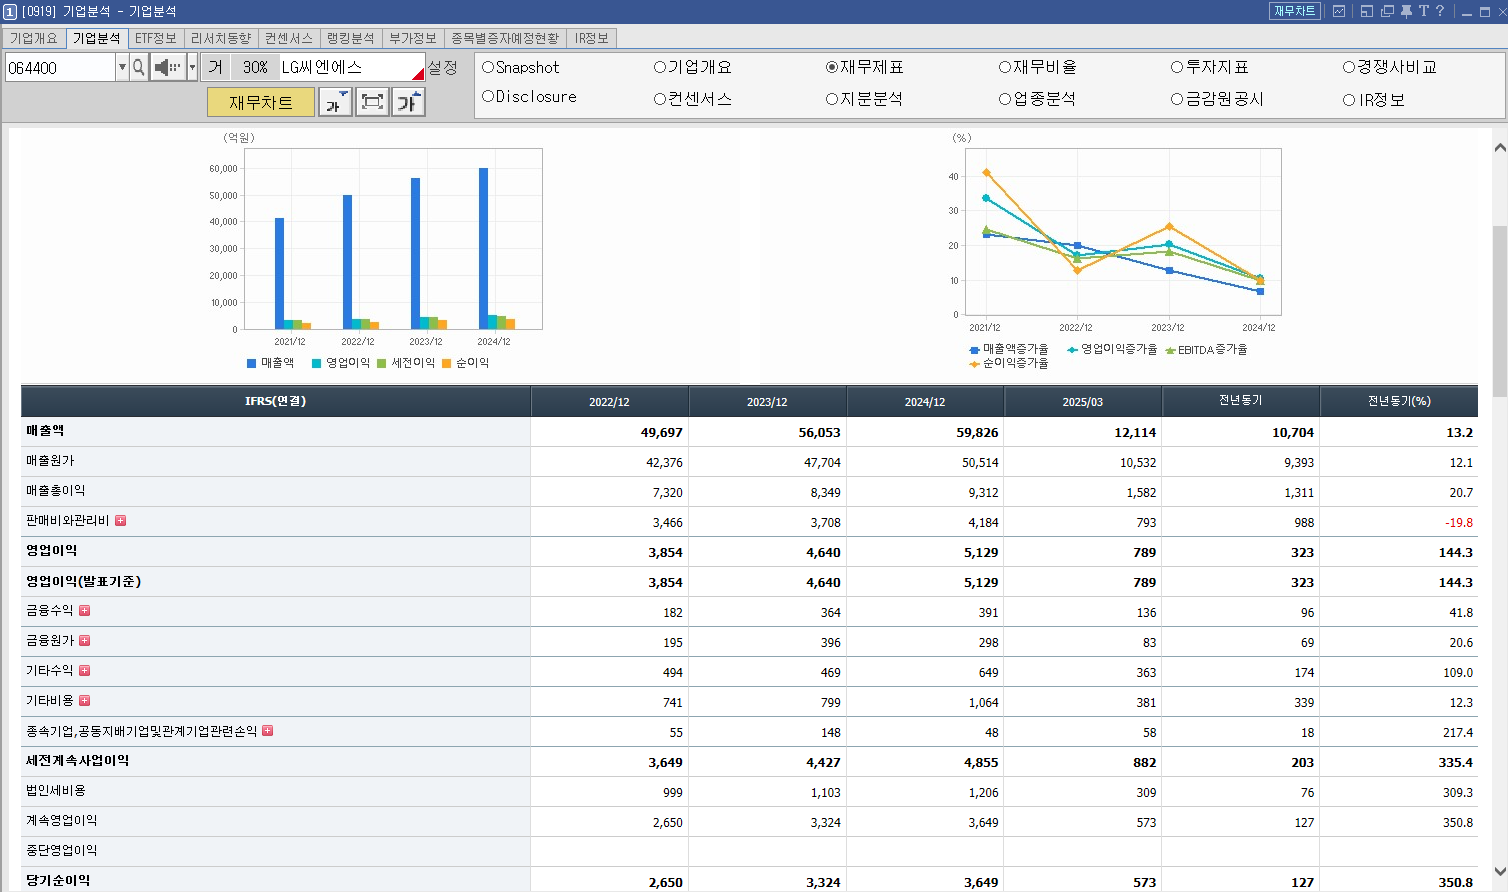The height and width of the screenshot is (892, 1508).
Task: Click the 세전계속사업이익 row label
Action: tap(78, 761)
